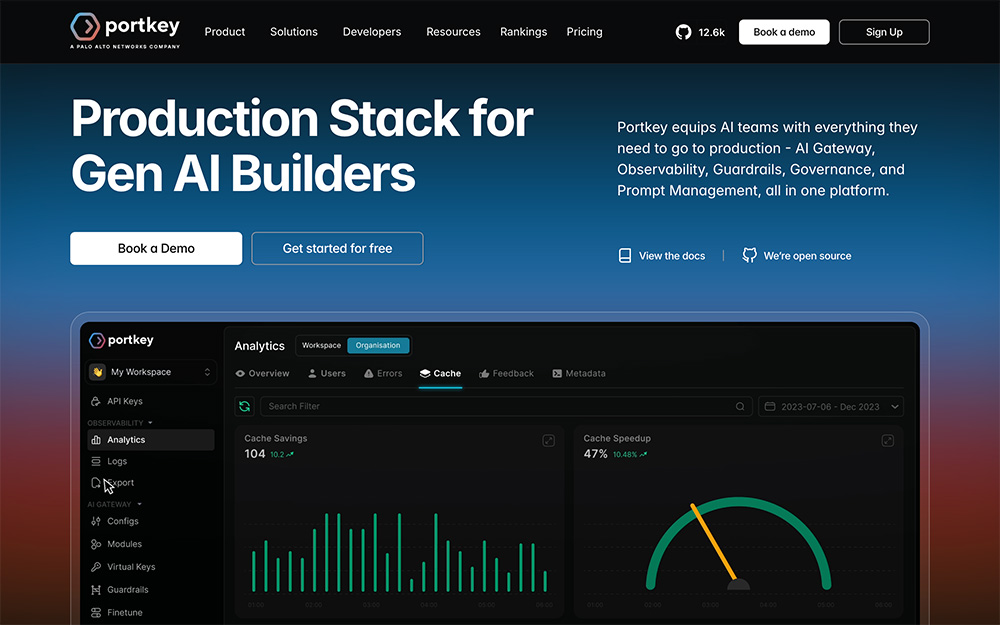Click the Modules icon in sidebar
1000x625 pixels.
[96, 544]
